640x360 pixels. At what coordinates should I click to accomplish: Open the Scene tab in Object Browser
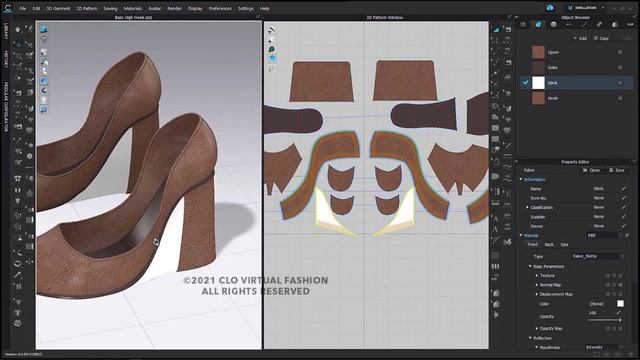click(523, 24)
